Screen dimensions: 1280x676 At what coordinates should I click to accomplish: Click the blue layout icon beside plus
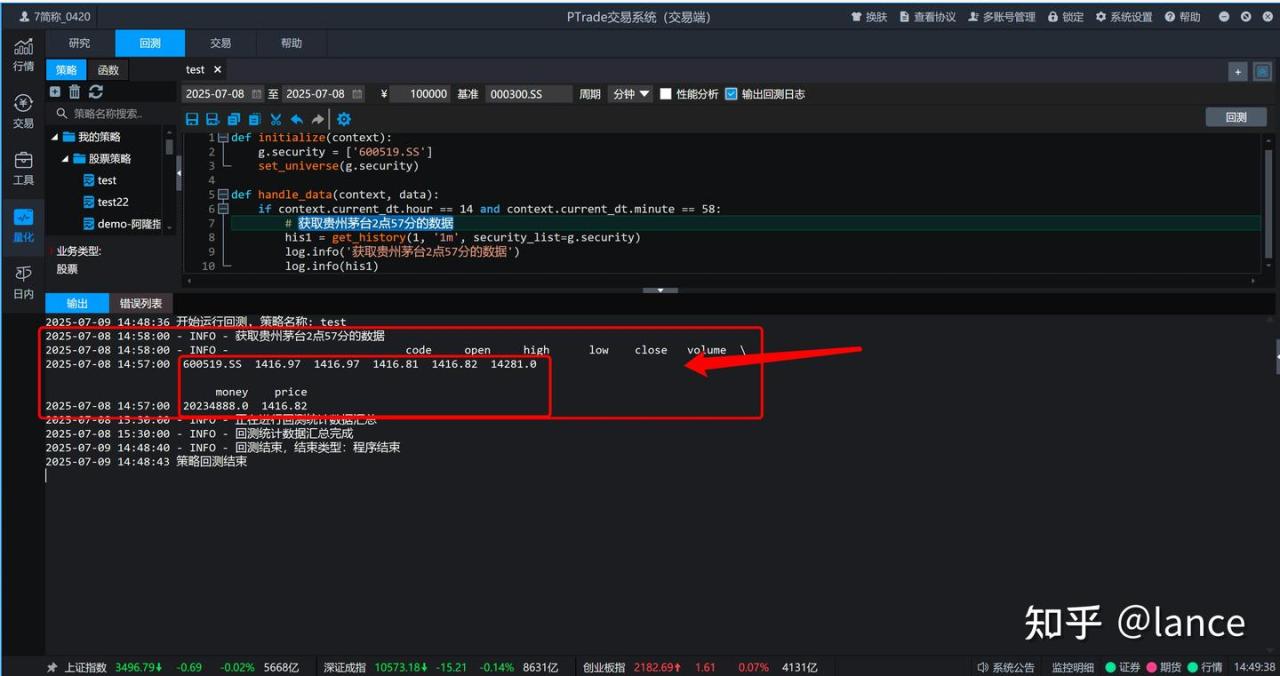(x=1262, y=72)
